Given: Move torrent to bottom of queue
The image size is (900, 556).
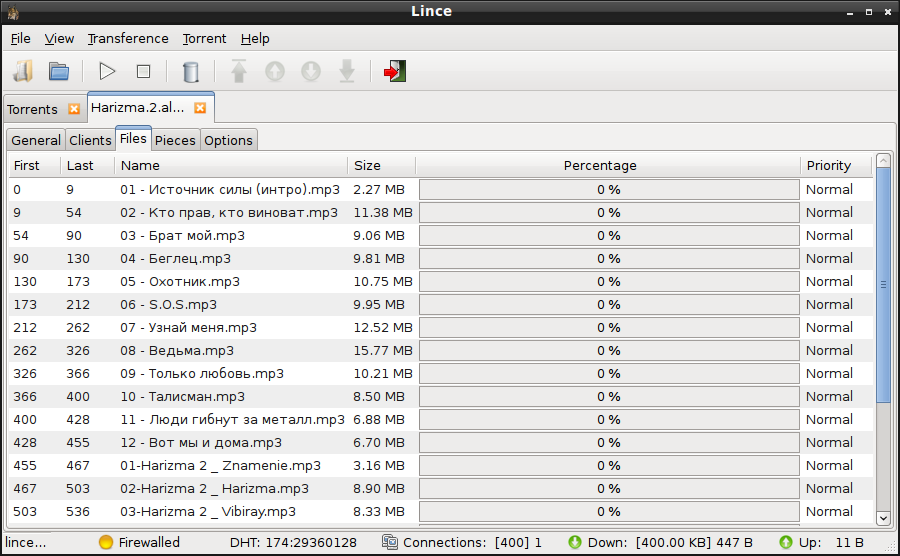Looking at the screenshot, I should point(347,72).
